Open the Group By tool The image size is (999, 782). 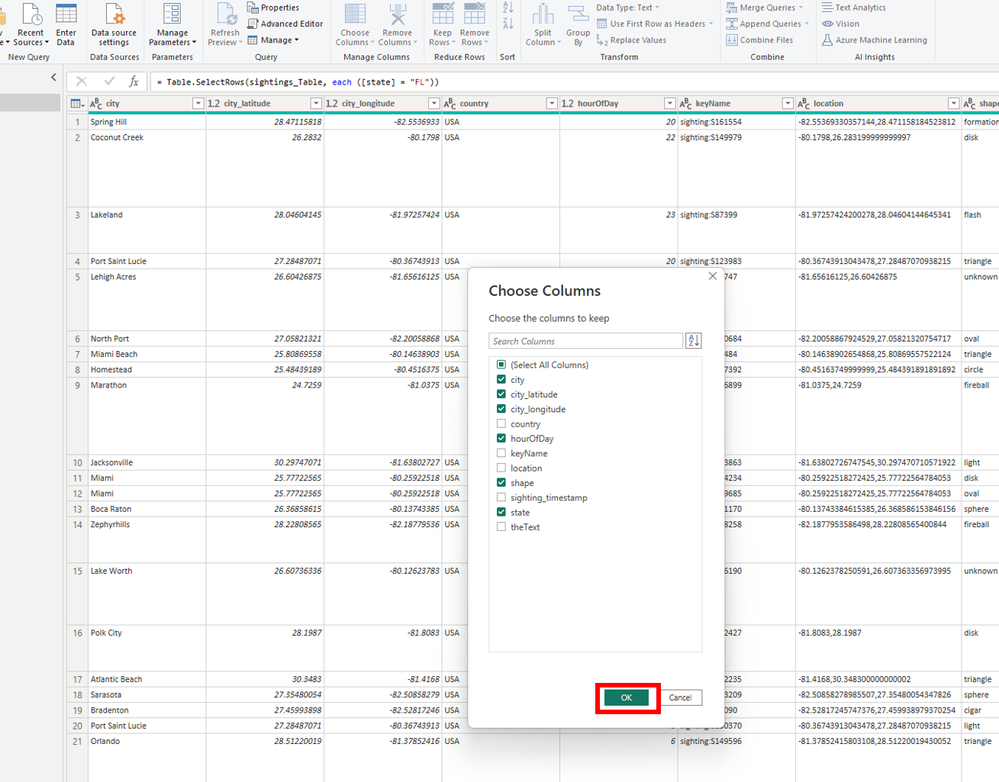click(x=578, y=25)
